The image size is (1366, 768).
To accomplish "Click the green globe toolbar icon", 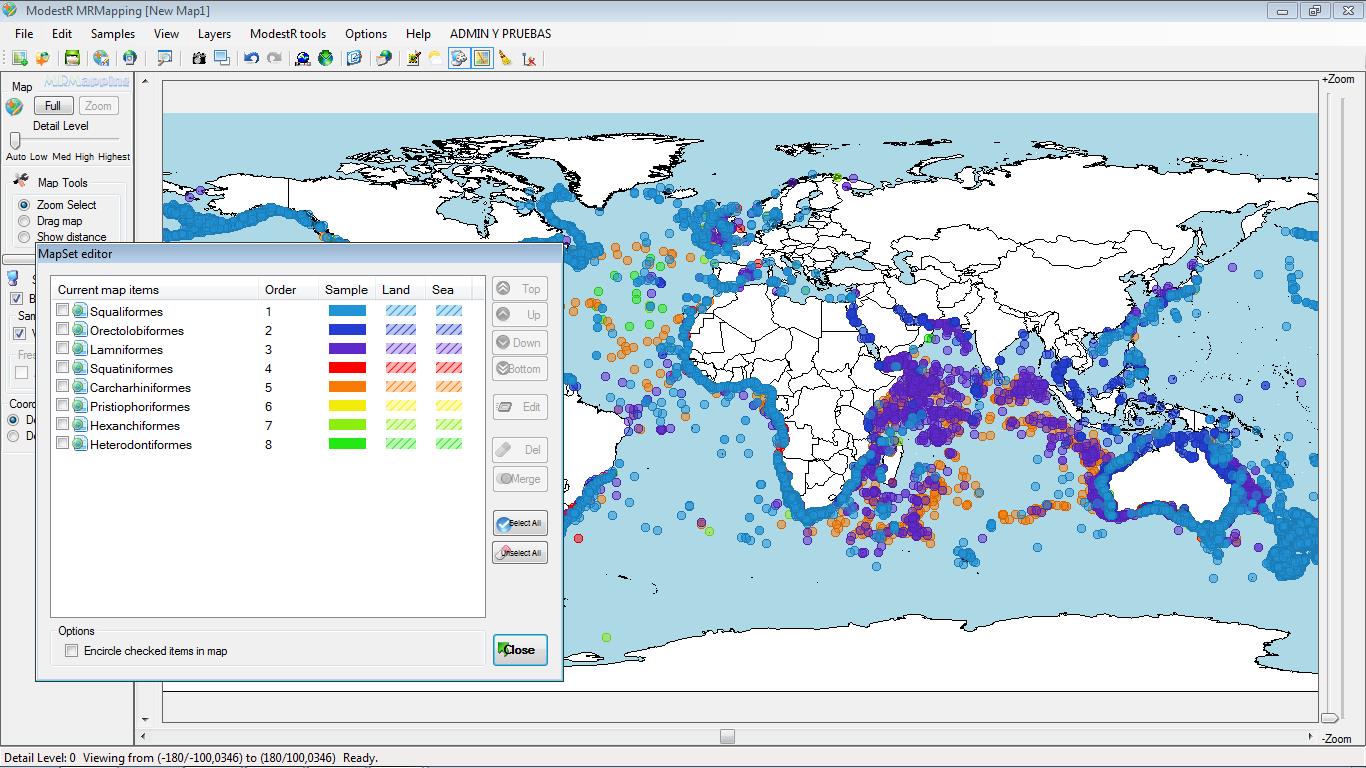I will (x=325, y=59).
